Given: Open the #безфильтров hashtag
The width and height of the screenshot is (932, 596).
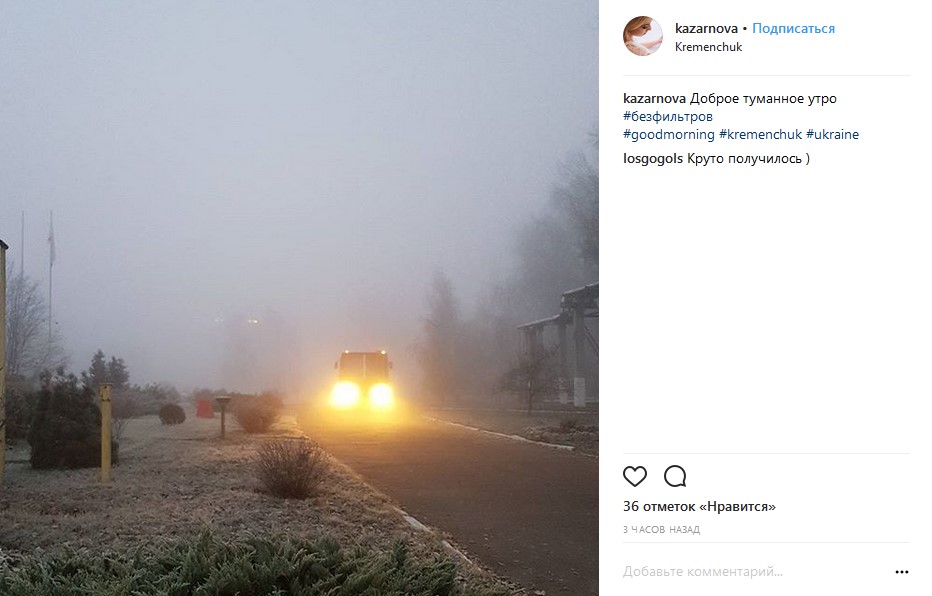Looking at the screenshot, I should 667,116.
